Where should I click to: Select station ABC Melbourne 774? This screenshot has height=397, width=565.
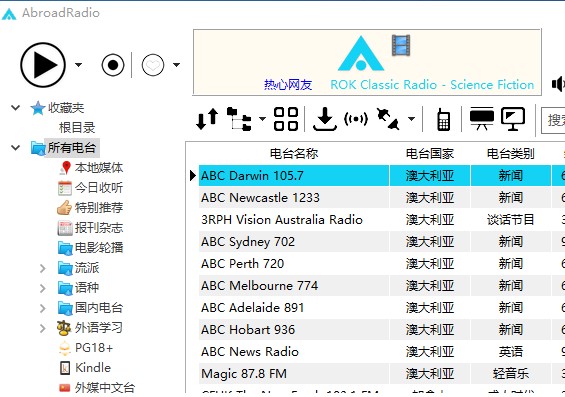(x=294, y=286)
